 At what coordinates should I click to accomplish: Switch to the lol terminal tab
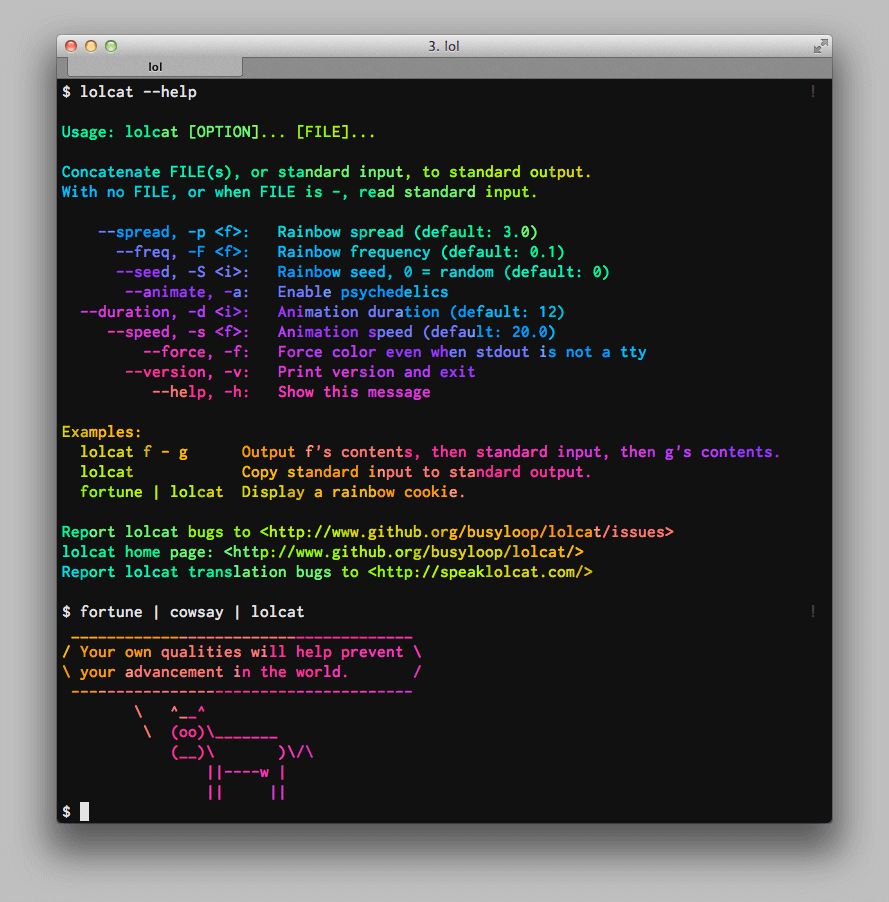(x=155, y=66)
